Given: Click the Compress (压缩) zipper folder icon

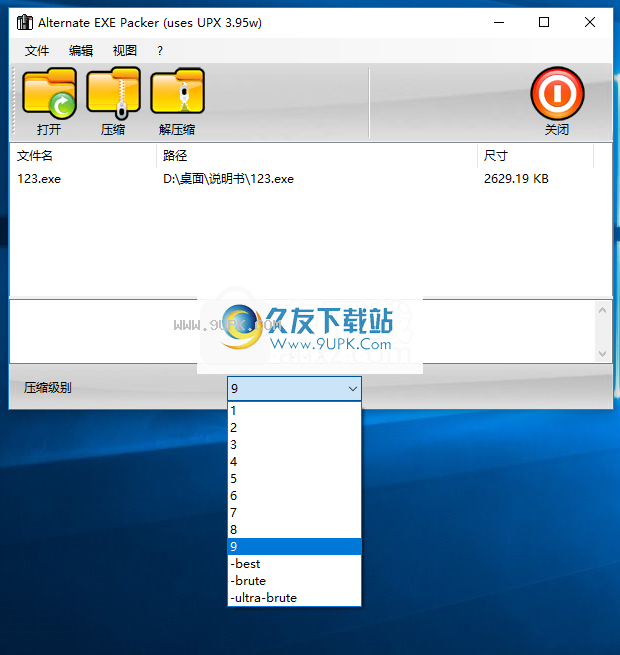Looking at the screenshot, I should [113, 93].
